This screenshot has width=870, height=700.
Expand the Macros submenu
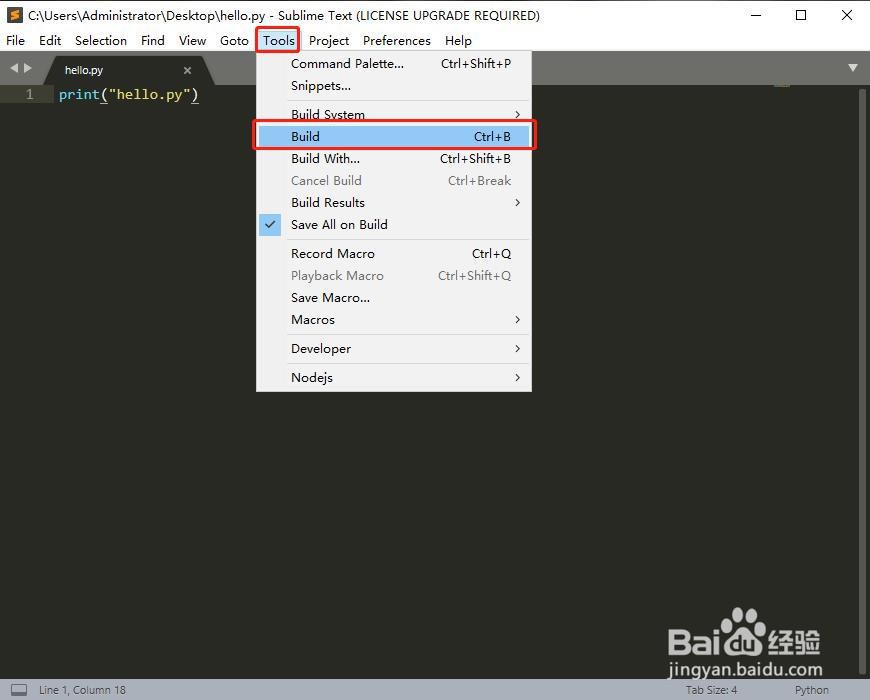point(394,319)
